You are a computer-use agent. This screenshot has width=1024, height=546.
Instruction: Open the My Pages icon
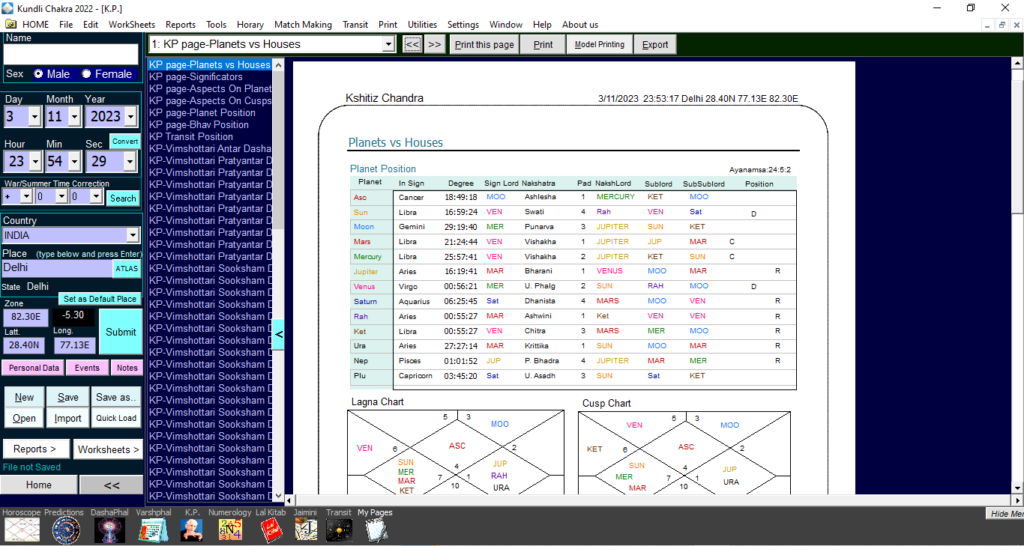pos(376,530)
